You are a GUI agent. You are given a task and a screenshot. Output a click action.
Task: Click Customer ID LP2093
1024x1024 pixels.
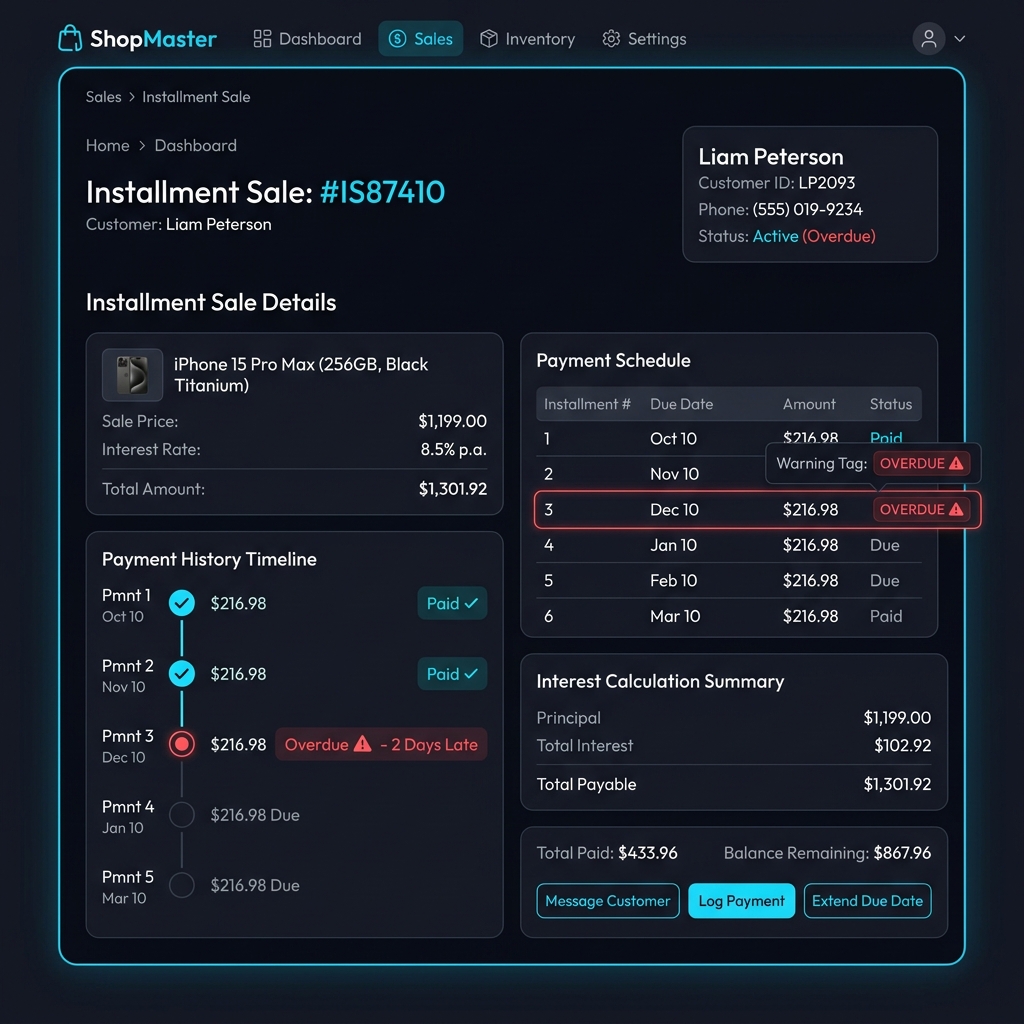[x=826, y=183]
